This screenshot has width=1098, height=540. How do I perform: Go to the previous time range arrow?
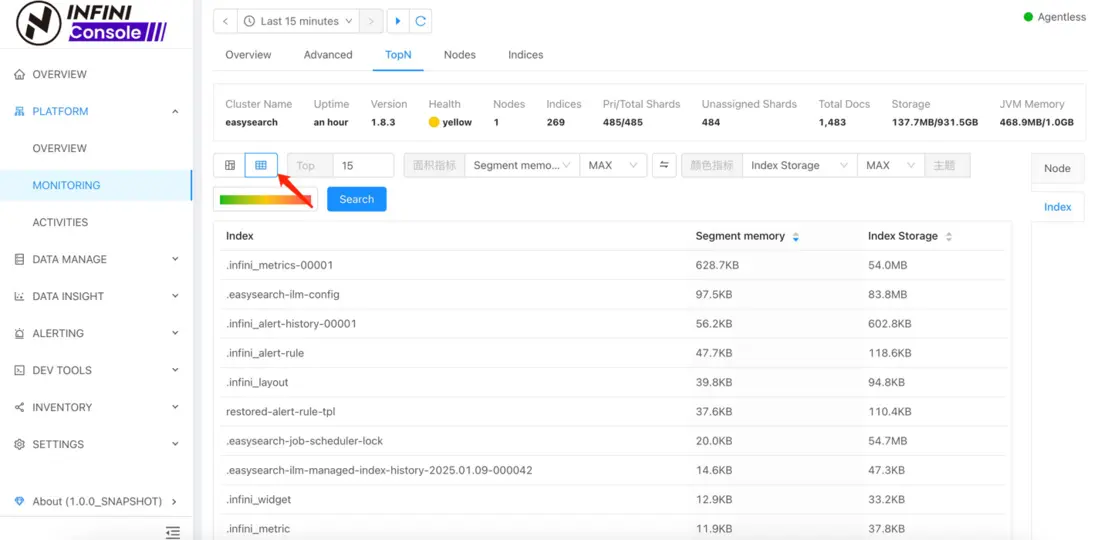click(x=226, y=21)
